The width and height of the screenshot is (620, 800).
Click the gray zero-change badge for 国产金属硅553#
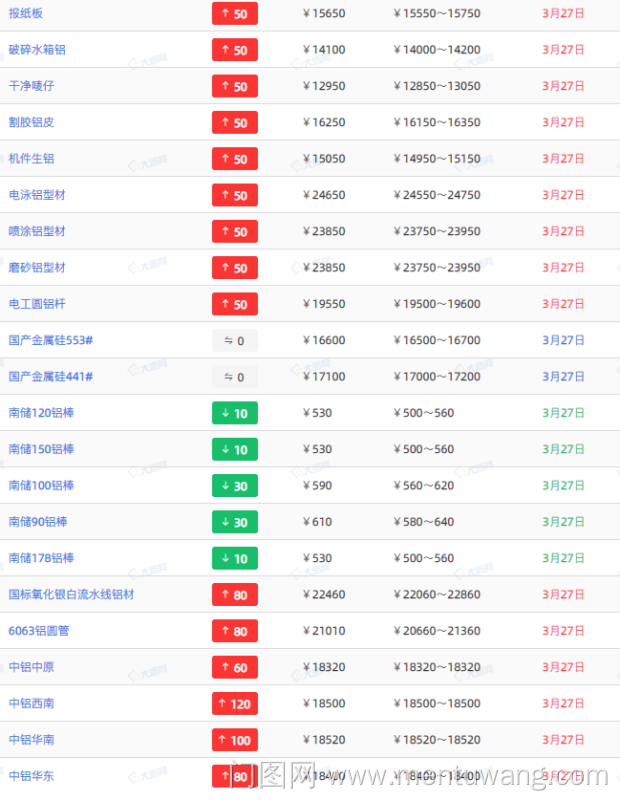click(x=235, y=340)
